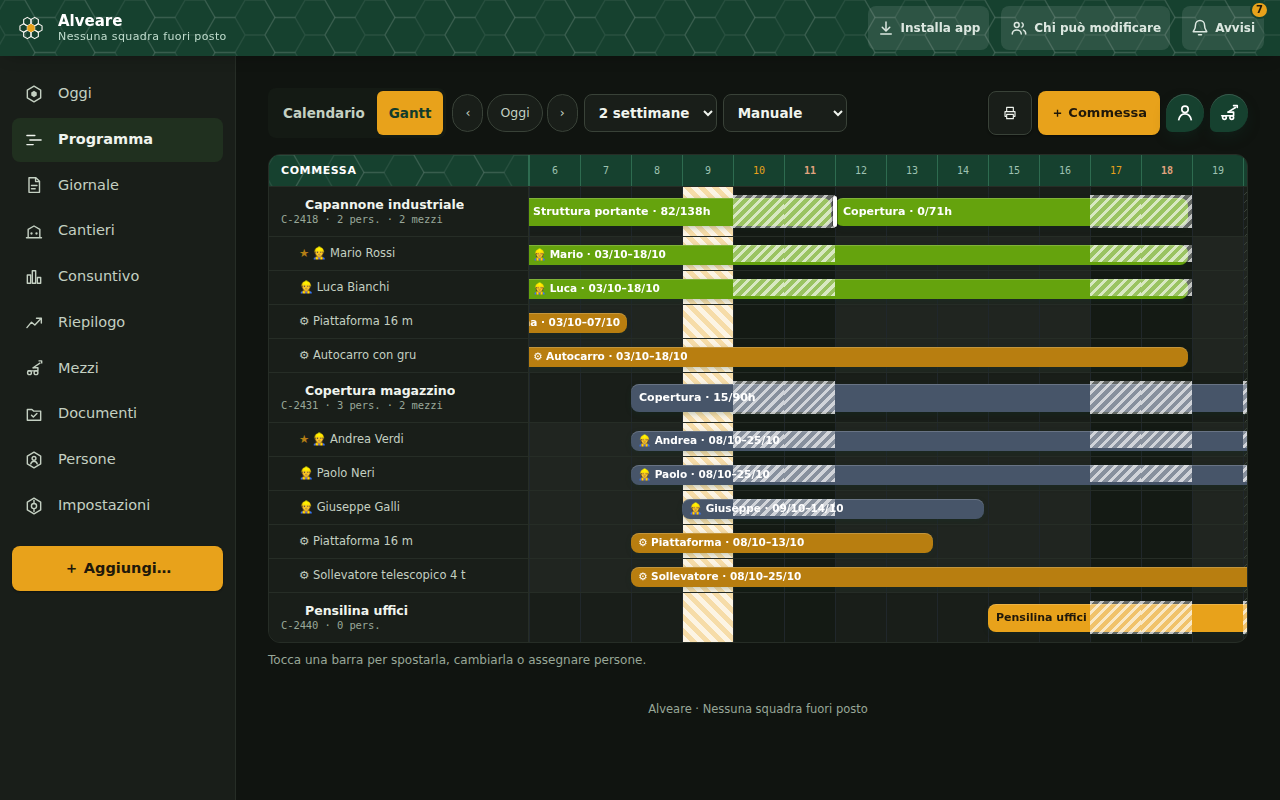The height and width of the screenshot is (800, 1280).
Task: Click the Pensilina uffici Gantt bar
Action: (x=1117, y=618)
